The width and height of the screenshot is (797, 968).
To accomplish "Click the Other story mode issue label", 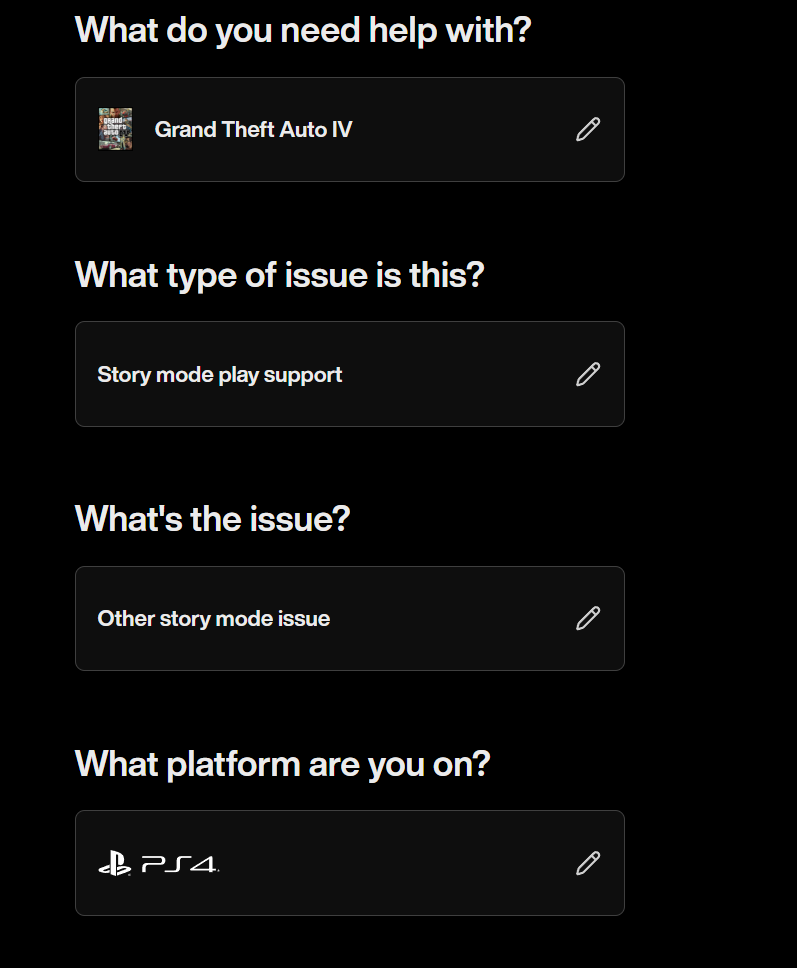I will (213, 619).
